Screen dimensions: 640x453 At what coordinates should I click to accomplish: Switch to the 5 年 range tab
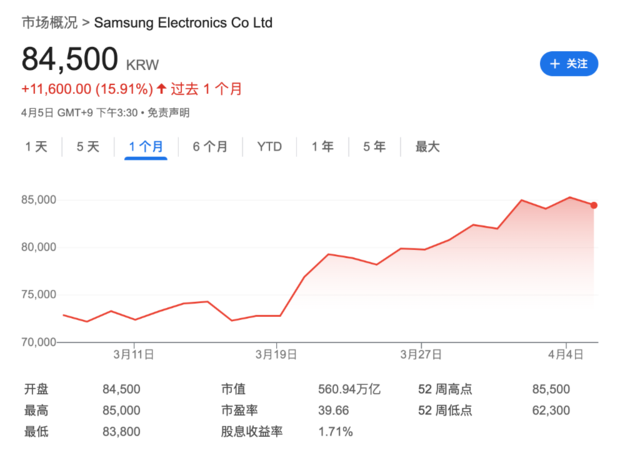coord(375,147)
